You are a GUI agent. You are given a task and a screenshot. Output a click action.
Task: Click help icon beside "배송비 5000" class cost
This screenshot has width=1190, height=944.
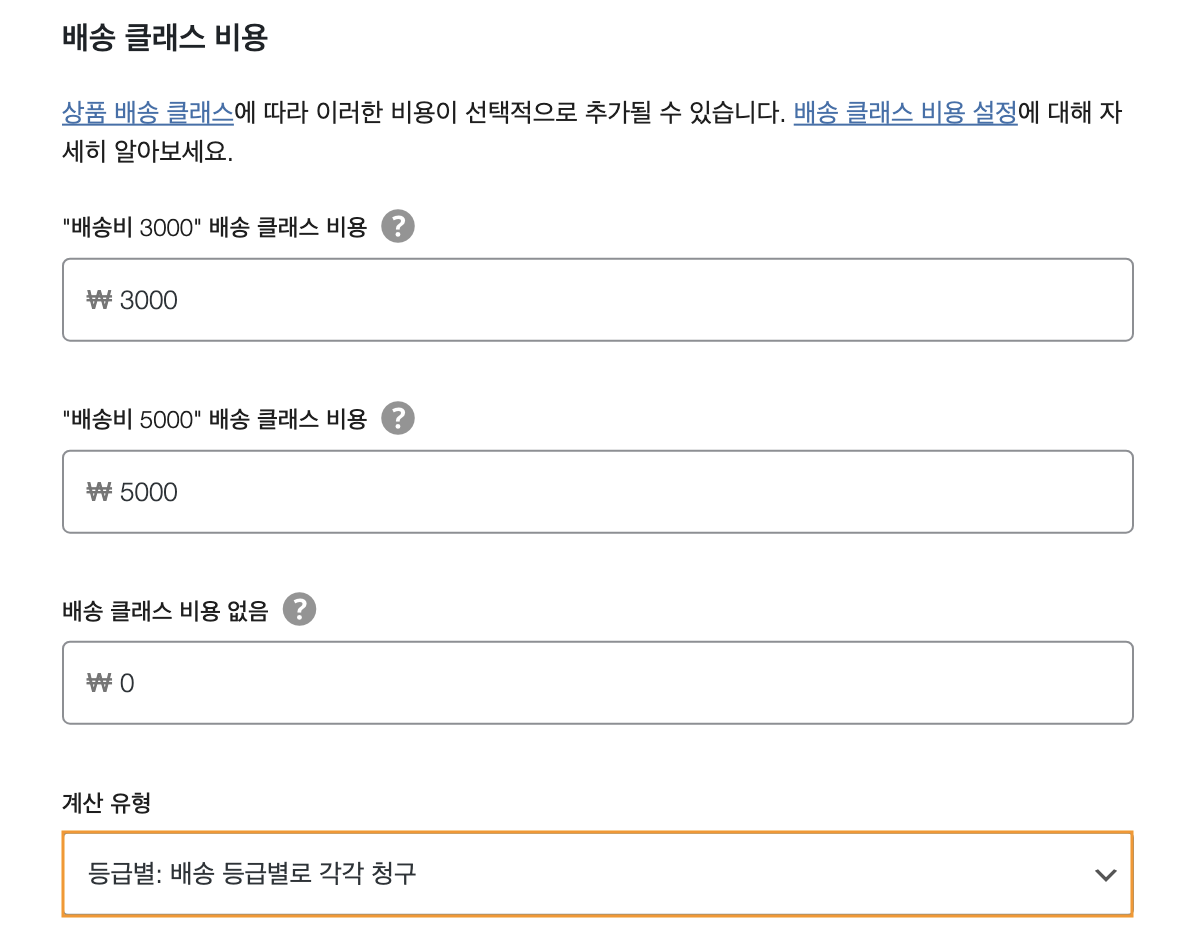tap(398, 418)
